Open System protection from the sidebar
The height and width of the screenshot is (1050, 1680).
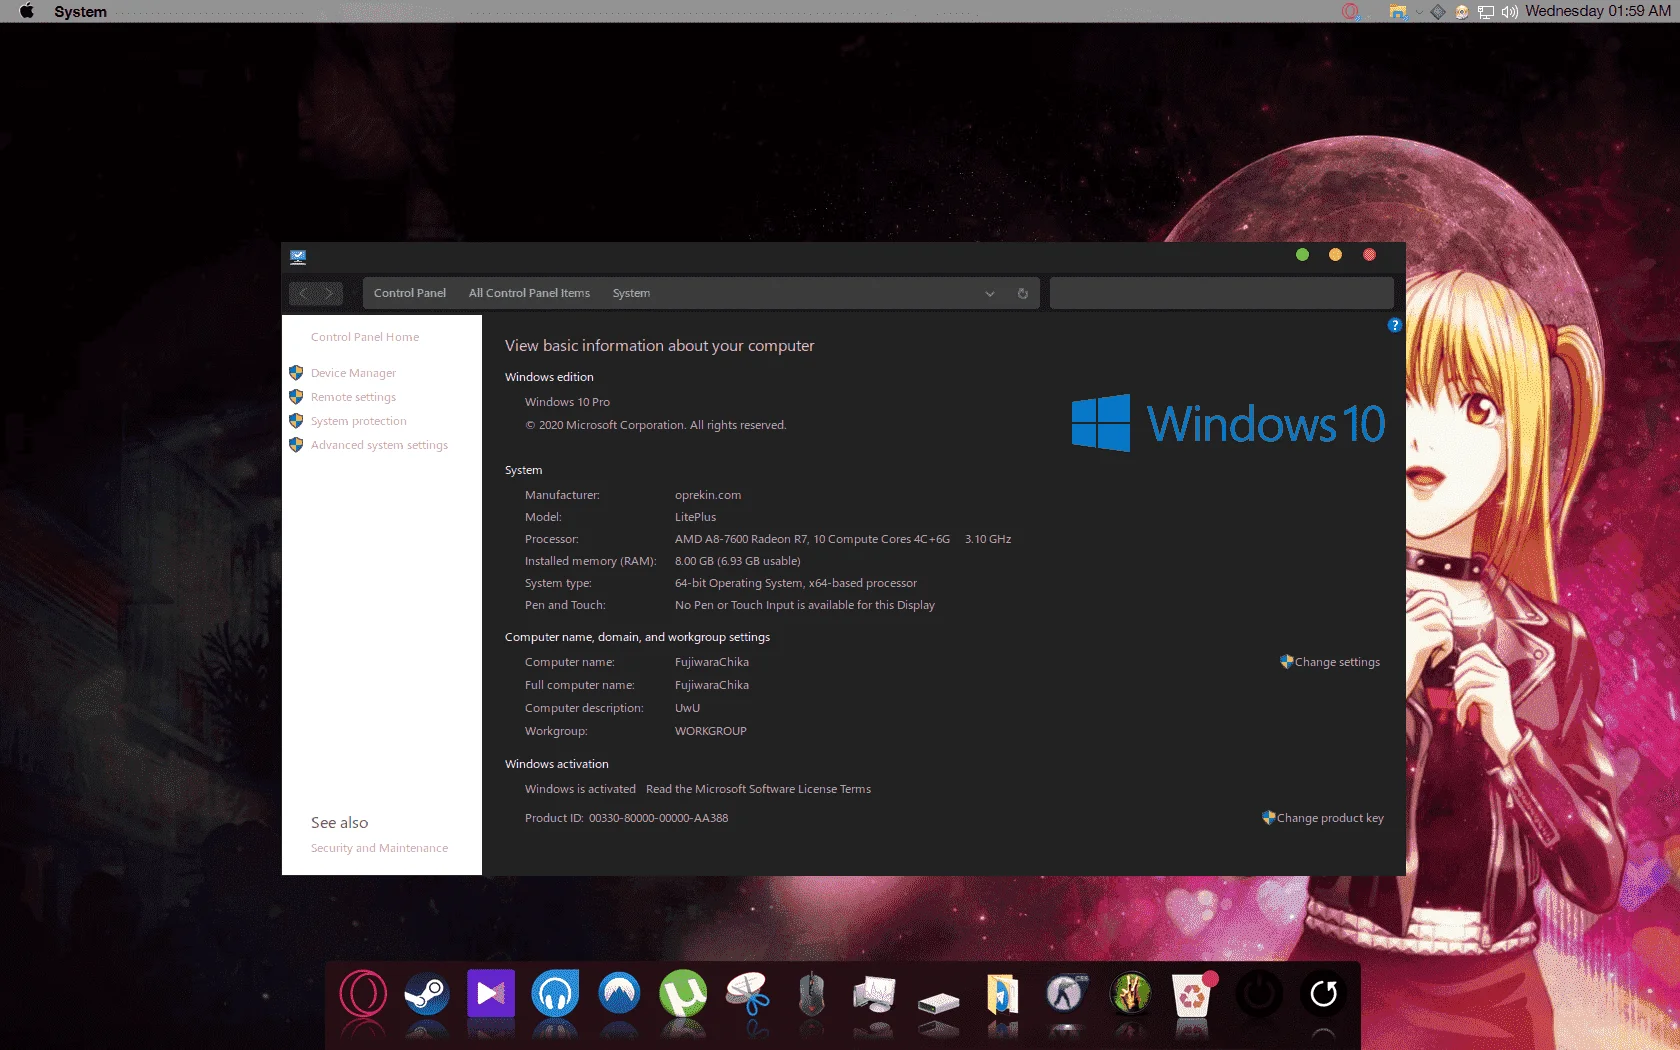[x=358, y=421]
